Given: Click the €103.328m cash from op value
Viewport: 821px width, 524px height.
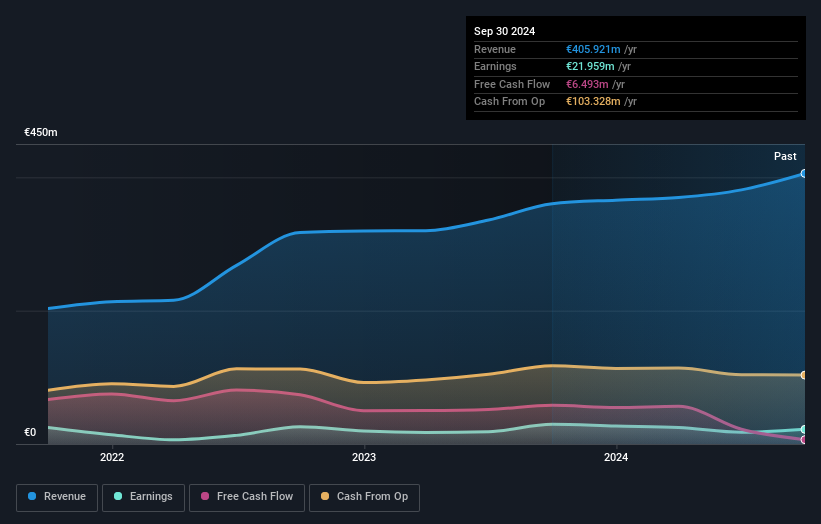Looking at the screenshot, I should coord(593,102).
